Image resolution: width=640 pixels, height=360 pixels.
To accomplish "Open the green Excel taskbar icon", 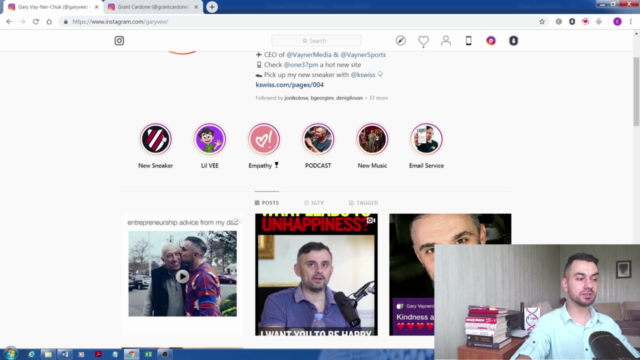I will 148,354.
